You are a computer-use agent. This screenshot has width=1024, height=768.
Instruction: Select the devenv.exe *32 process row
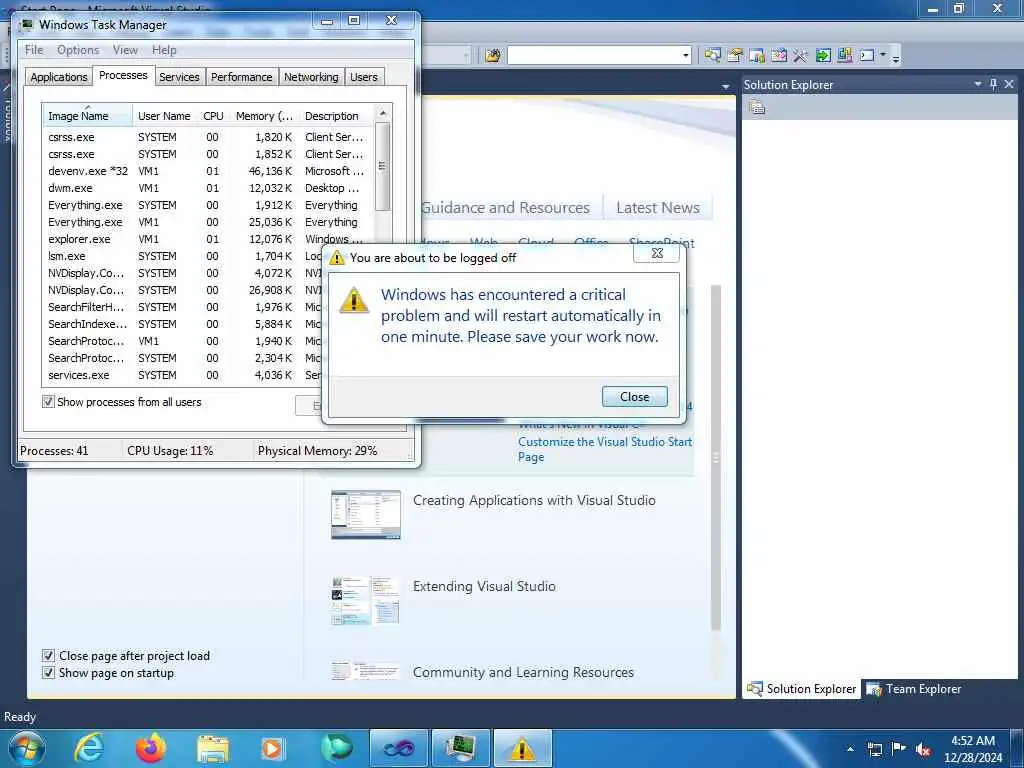click(x=208, y=171)
